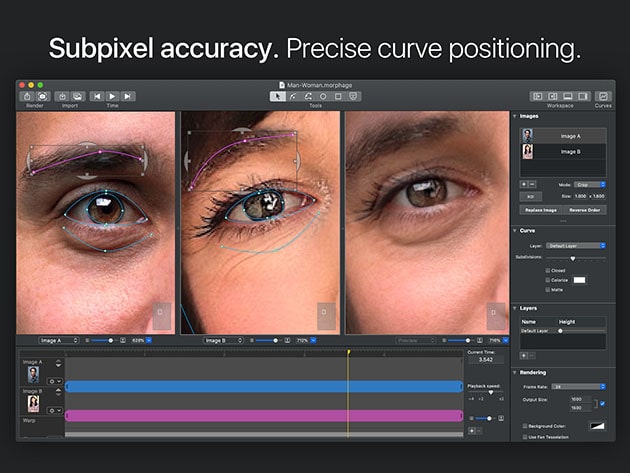Select the rectangle tool
This screenshot has width=630, height=473.
coord(338,96)
